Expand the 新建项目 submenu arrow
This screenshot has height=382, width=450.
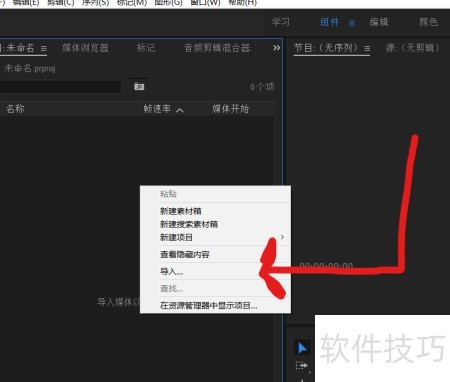(x=282, y=237)
